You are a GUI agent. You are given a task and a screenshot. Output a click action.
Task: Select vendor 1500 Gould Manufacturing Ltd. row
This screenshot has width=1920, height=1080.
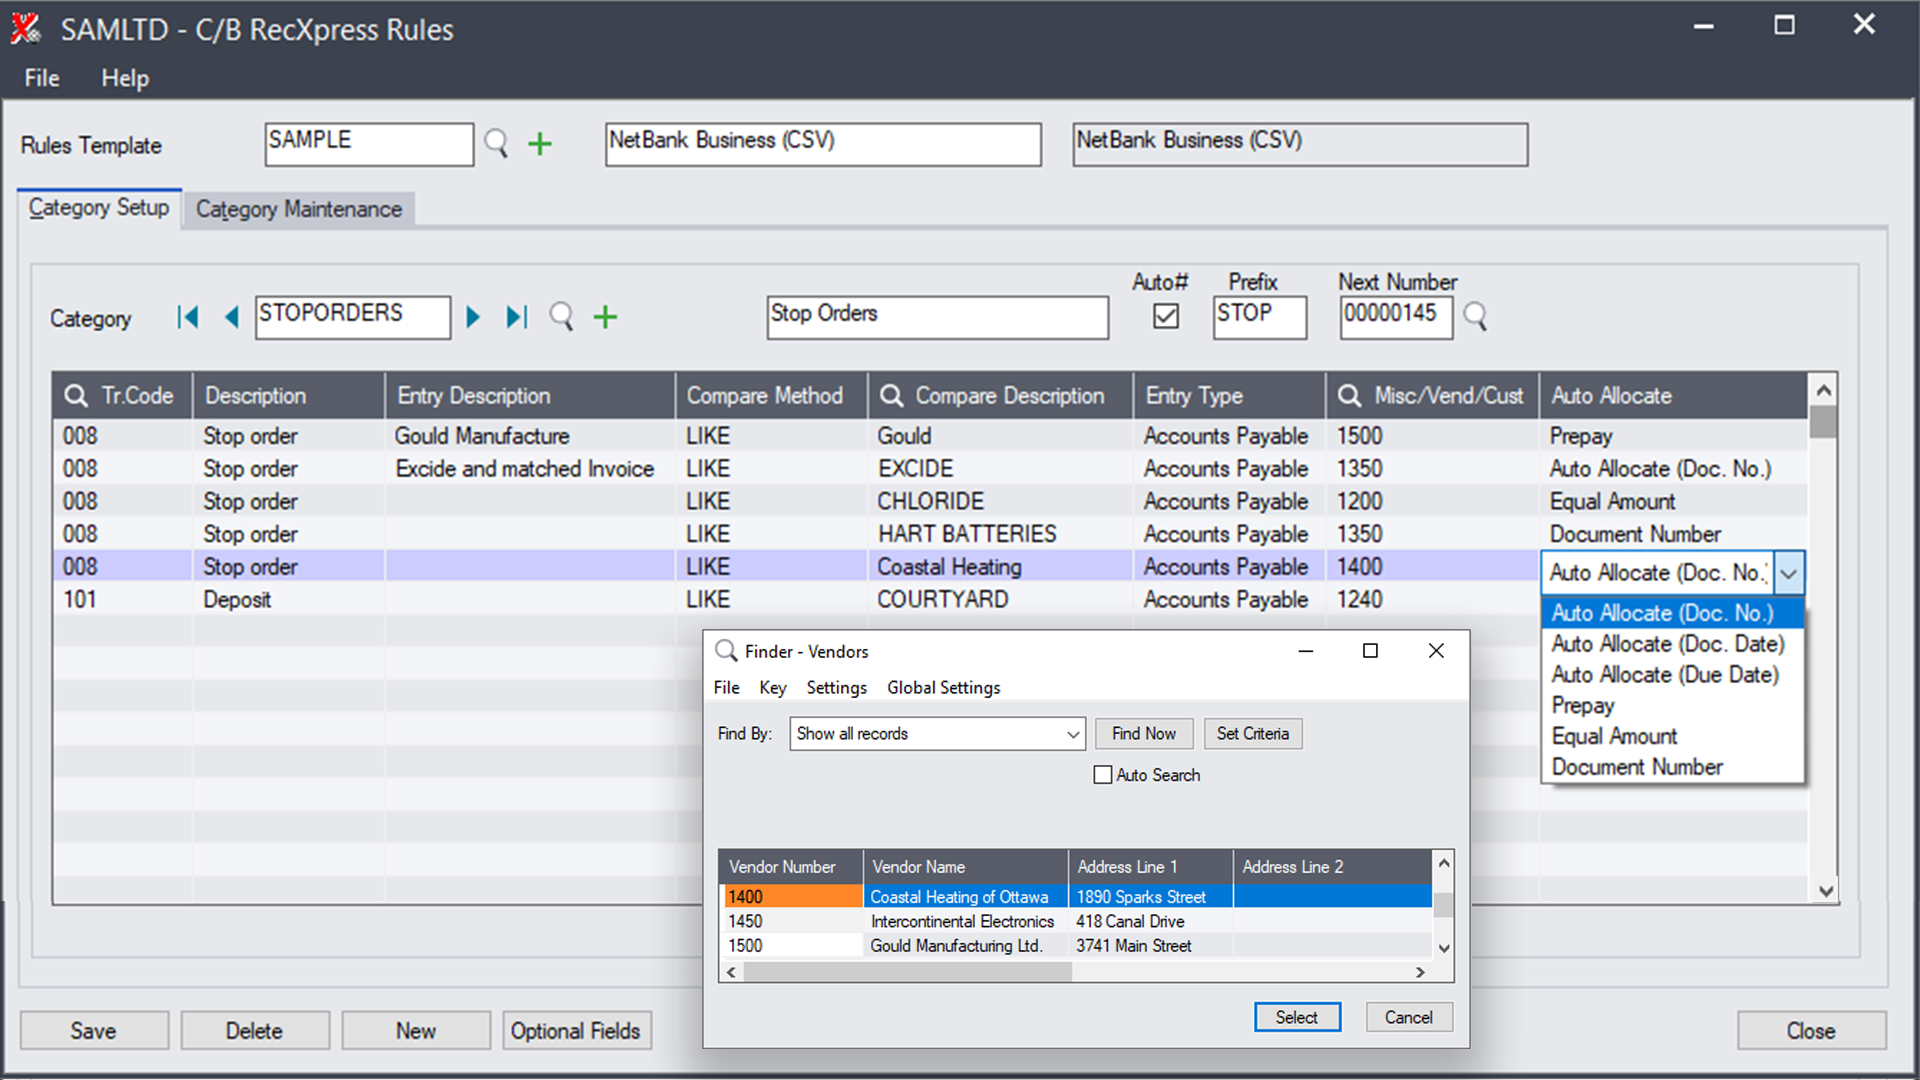tap(1076, 945)
